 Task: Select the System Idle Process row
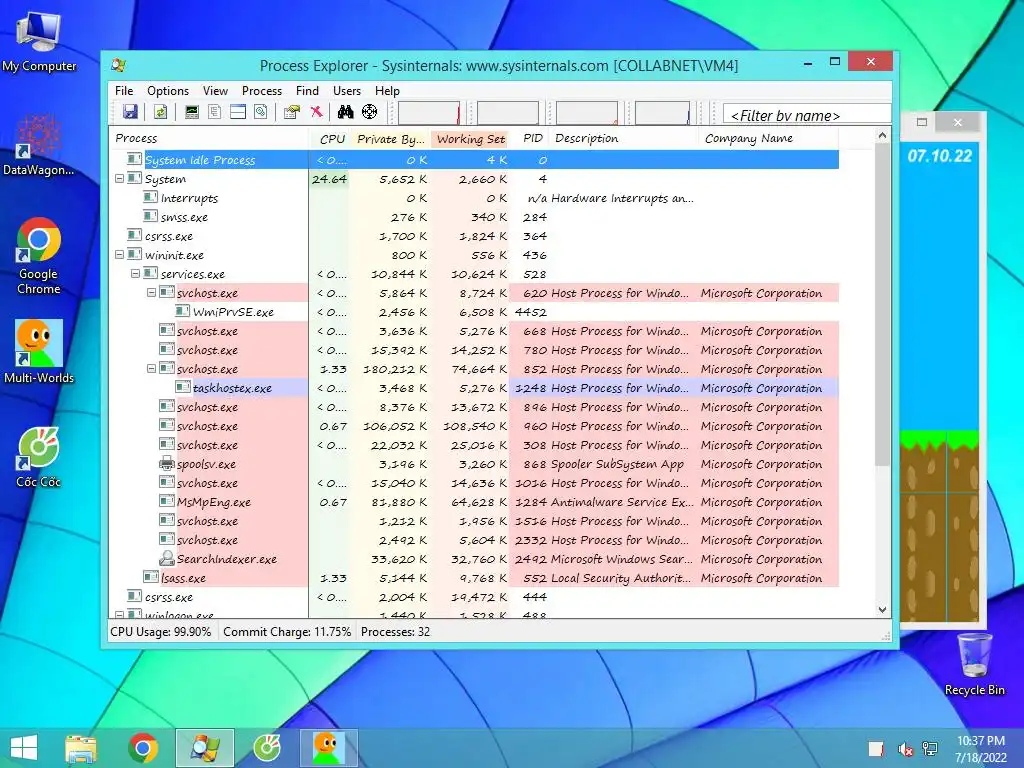(x=474, y=160)
